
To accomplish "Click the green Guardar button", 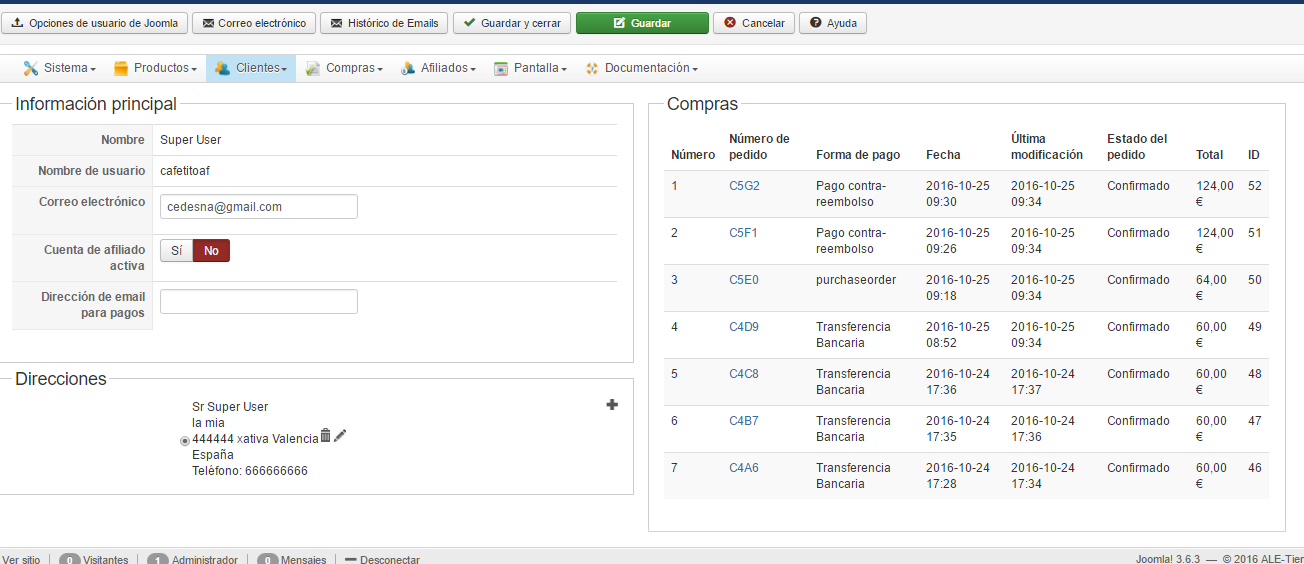I will pos(642,23).
